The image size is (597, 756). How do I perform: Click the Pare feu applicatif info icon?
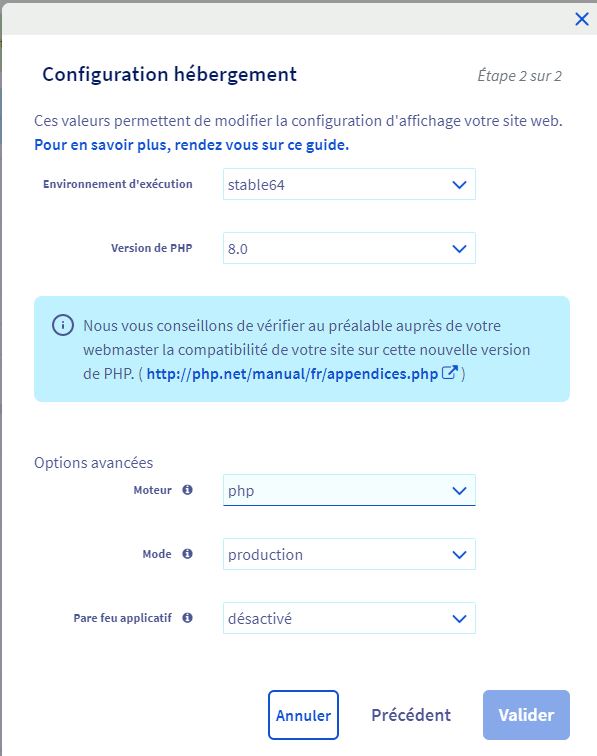(x=188, y=618)
